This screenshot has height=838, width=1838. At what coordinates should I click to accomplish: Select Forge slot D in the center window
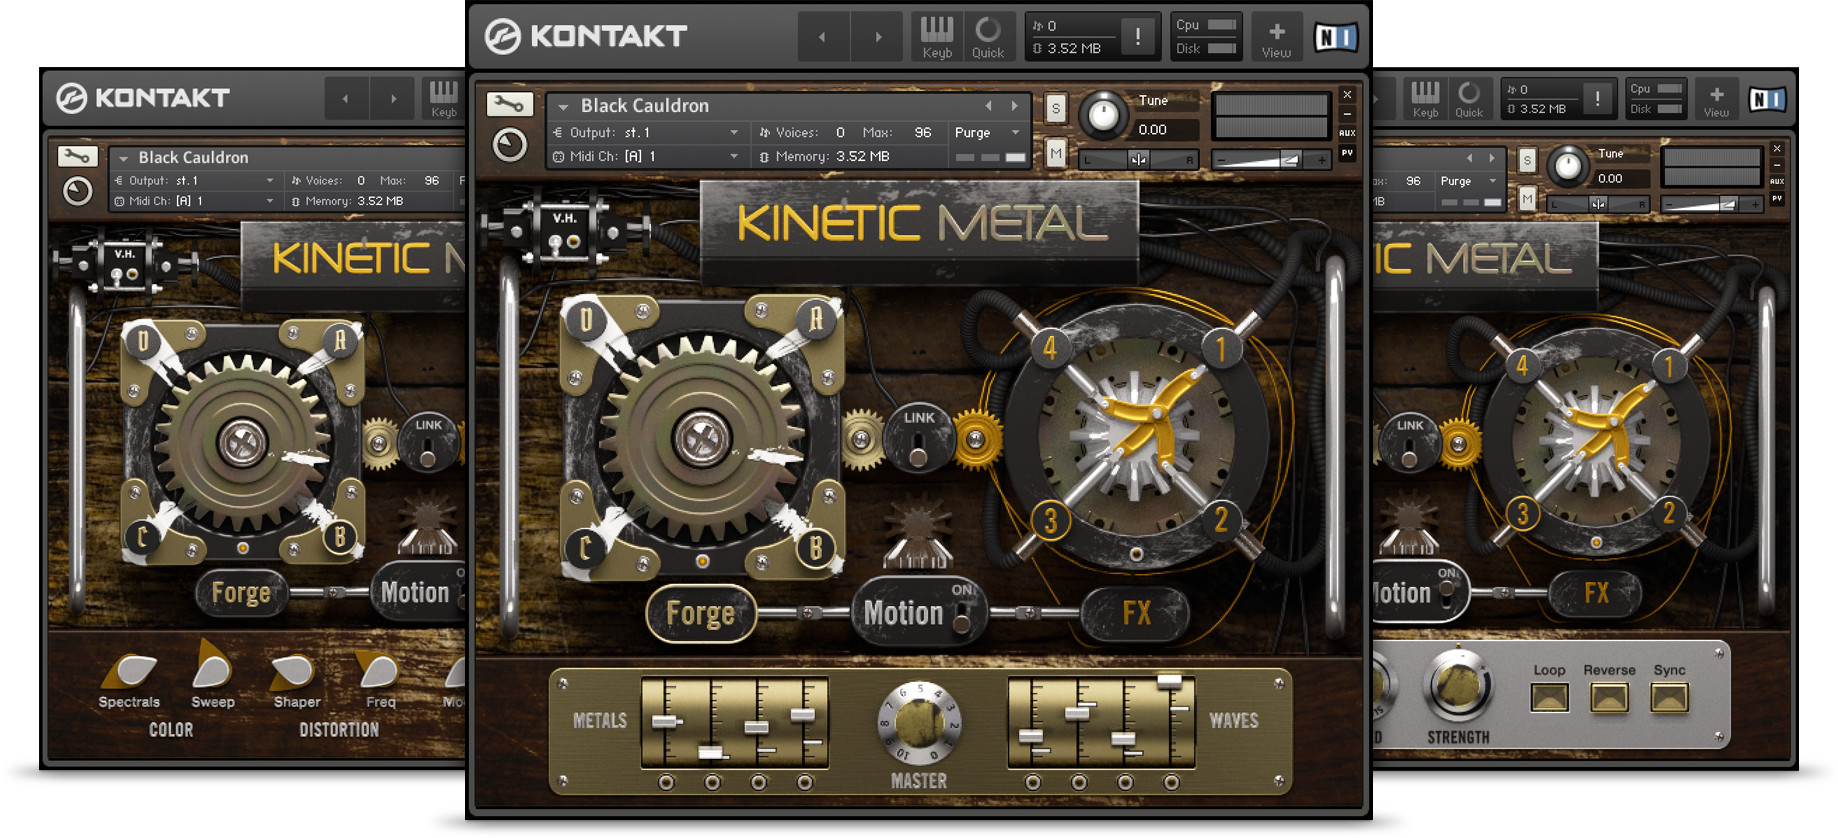[586, 319]
